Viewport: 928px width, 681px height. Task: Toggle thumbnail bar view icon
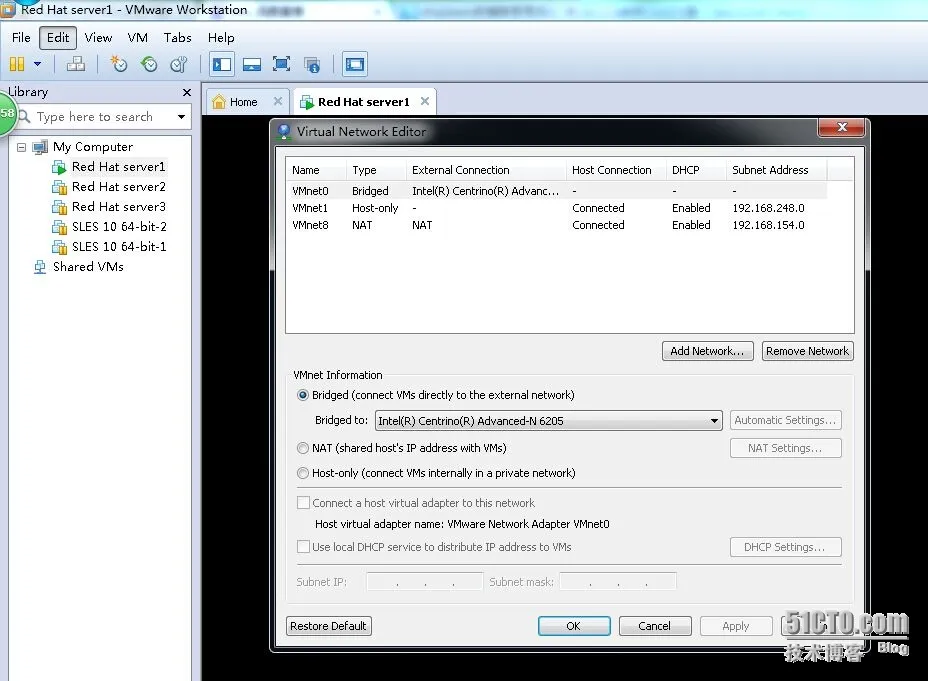click(252, 64)
